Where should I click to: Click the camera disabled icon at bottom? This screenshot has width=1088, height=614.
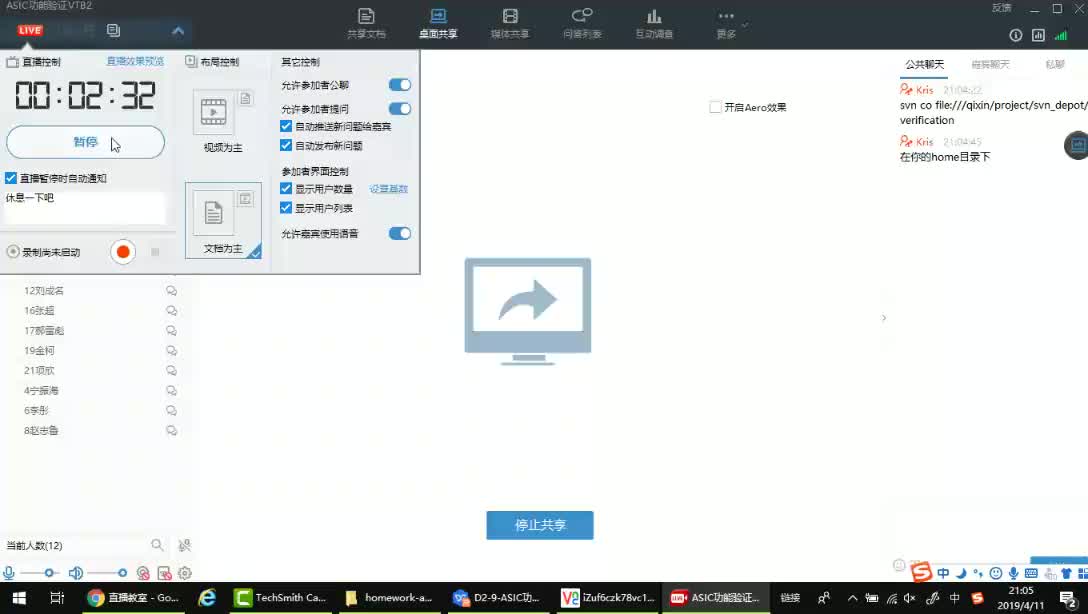(x=143, y=573)
